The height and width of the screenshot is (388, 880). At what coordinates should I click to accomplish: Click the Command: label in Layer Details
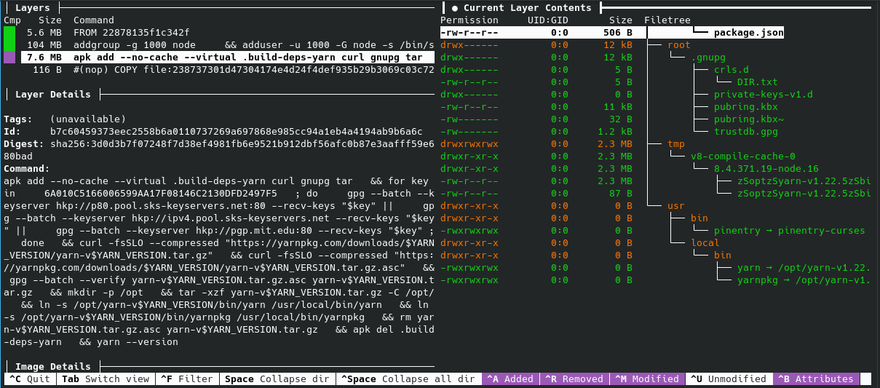pyautogui.click(x=27, y=168)
